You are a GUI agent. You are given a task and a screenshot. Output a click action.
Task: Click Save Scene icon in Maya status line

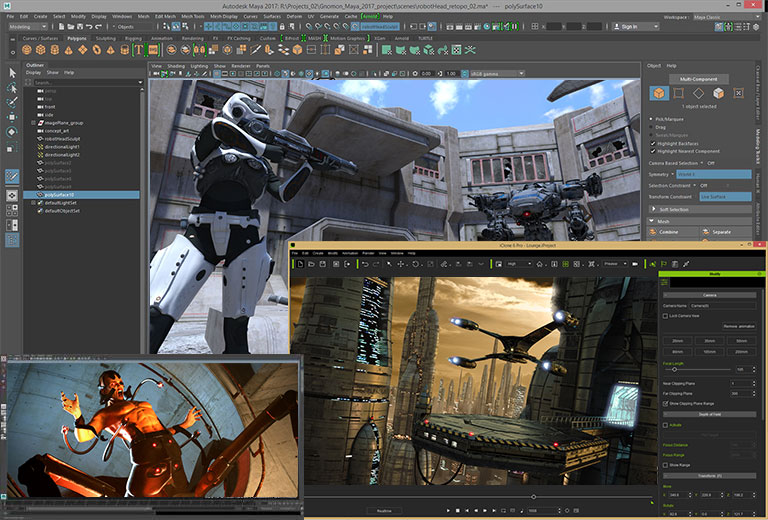point(80,26)
